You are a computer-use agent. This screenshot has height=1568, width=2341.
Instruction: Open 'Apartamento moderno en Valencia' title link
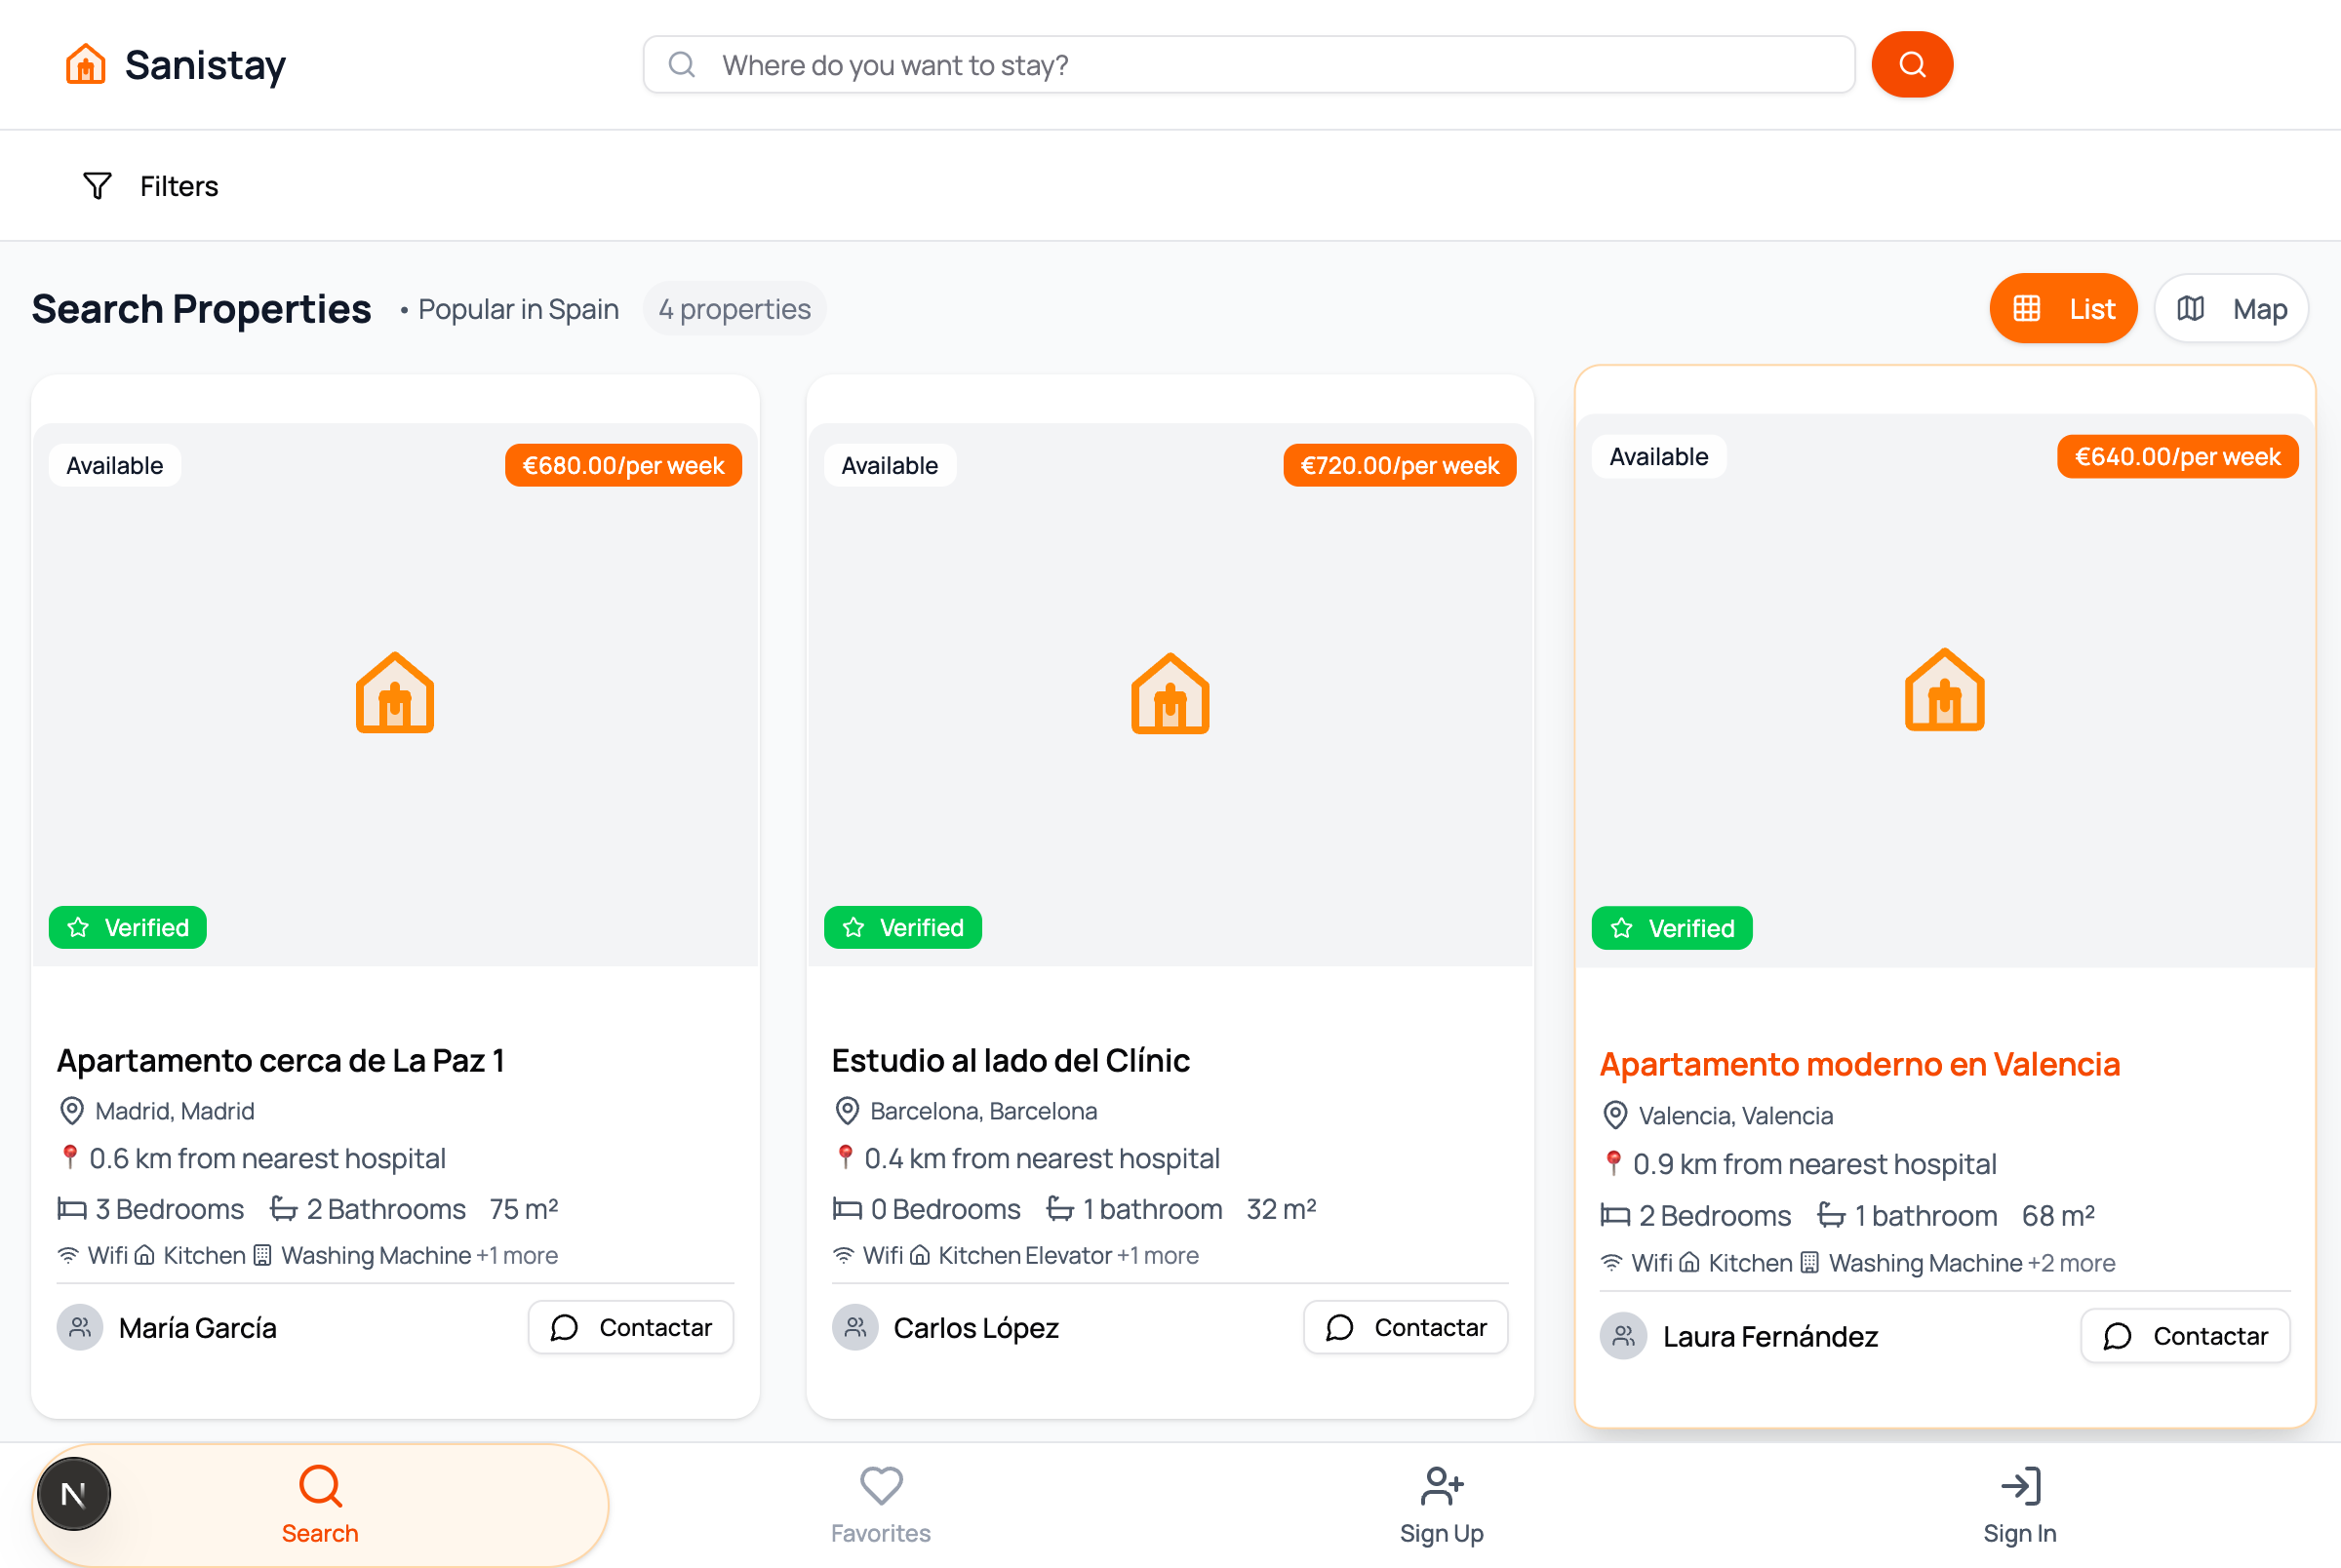tap(1859, 1064)
